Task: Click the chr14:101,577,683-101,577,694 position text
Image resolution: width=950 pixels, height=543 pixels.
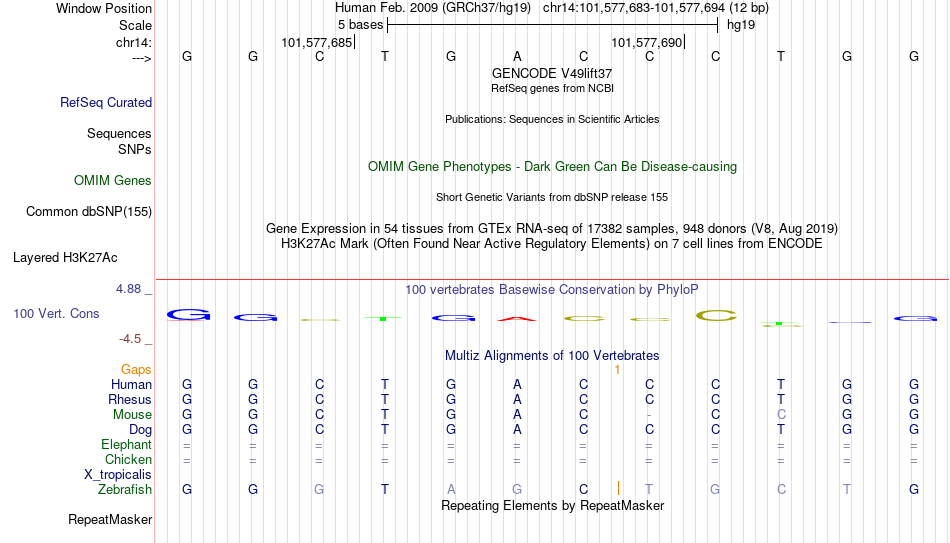Action: click(656, 8)
